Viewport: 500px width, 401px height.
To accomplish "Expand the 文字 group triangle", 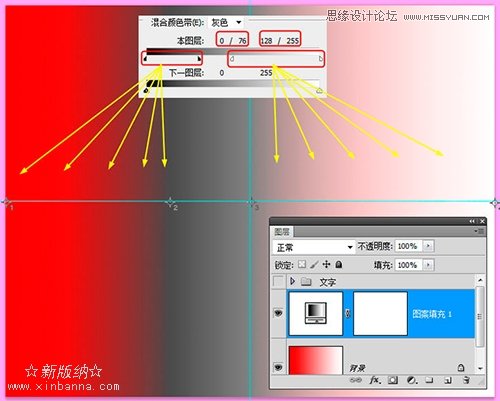I will tap(293, 281).
